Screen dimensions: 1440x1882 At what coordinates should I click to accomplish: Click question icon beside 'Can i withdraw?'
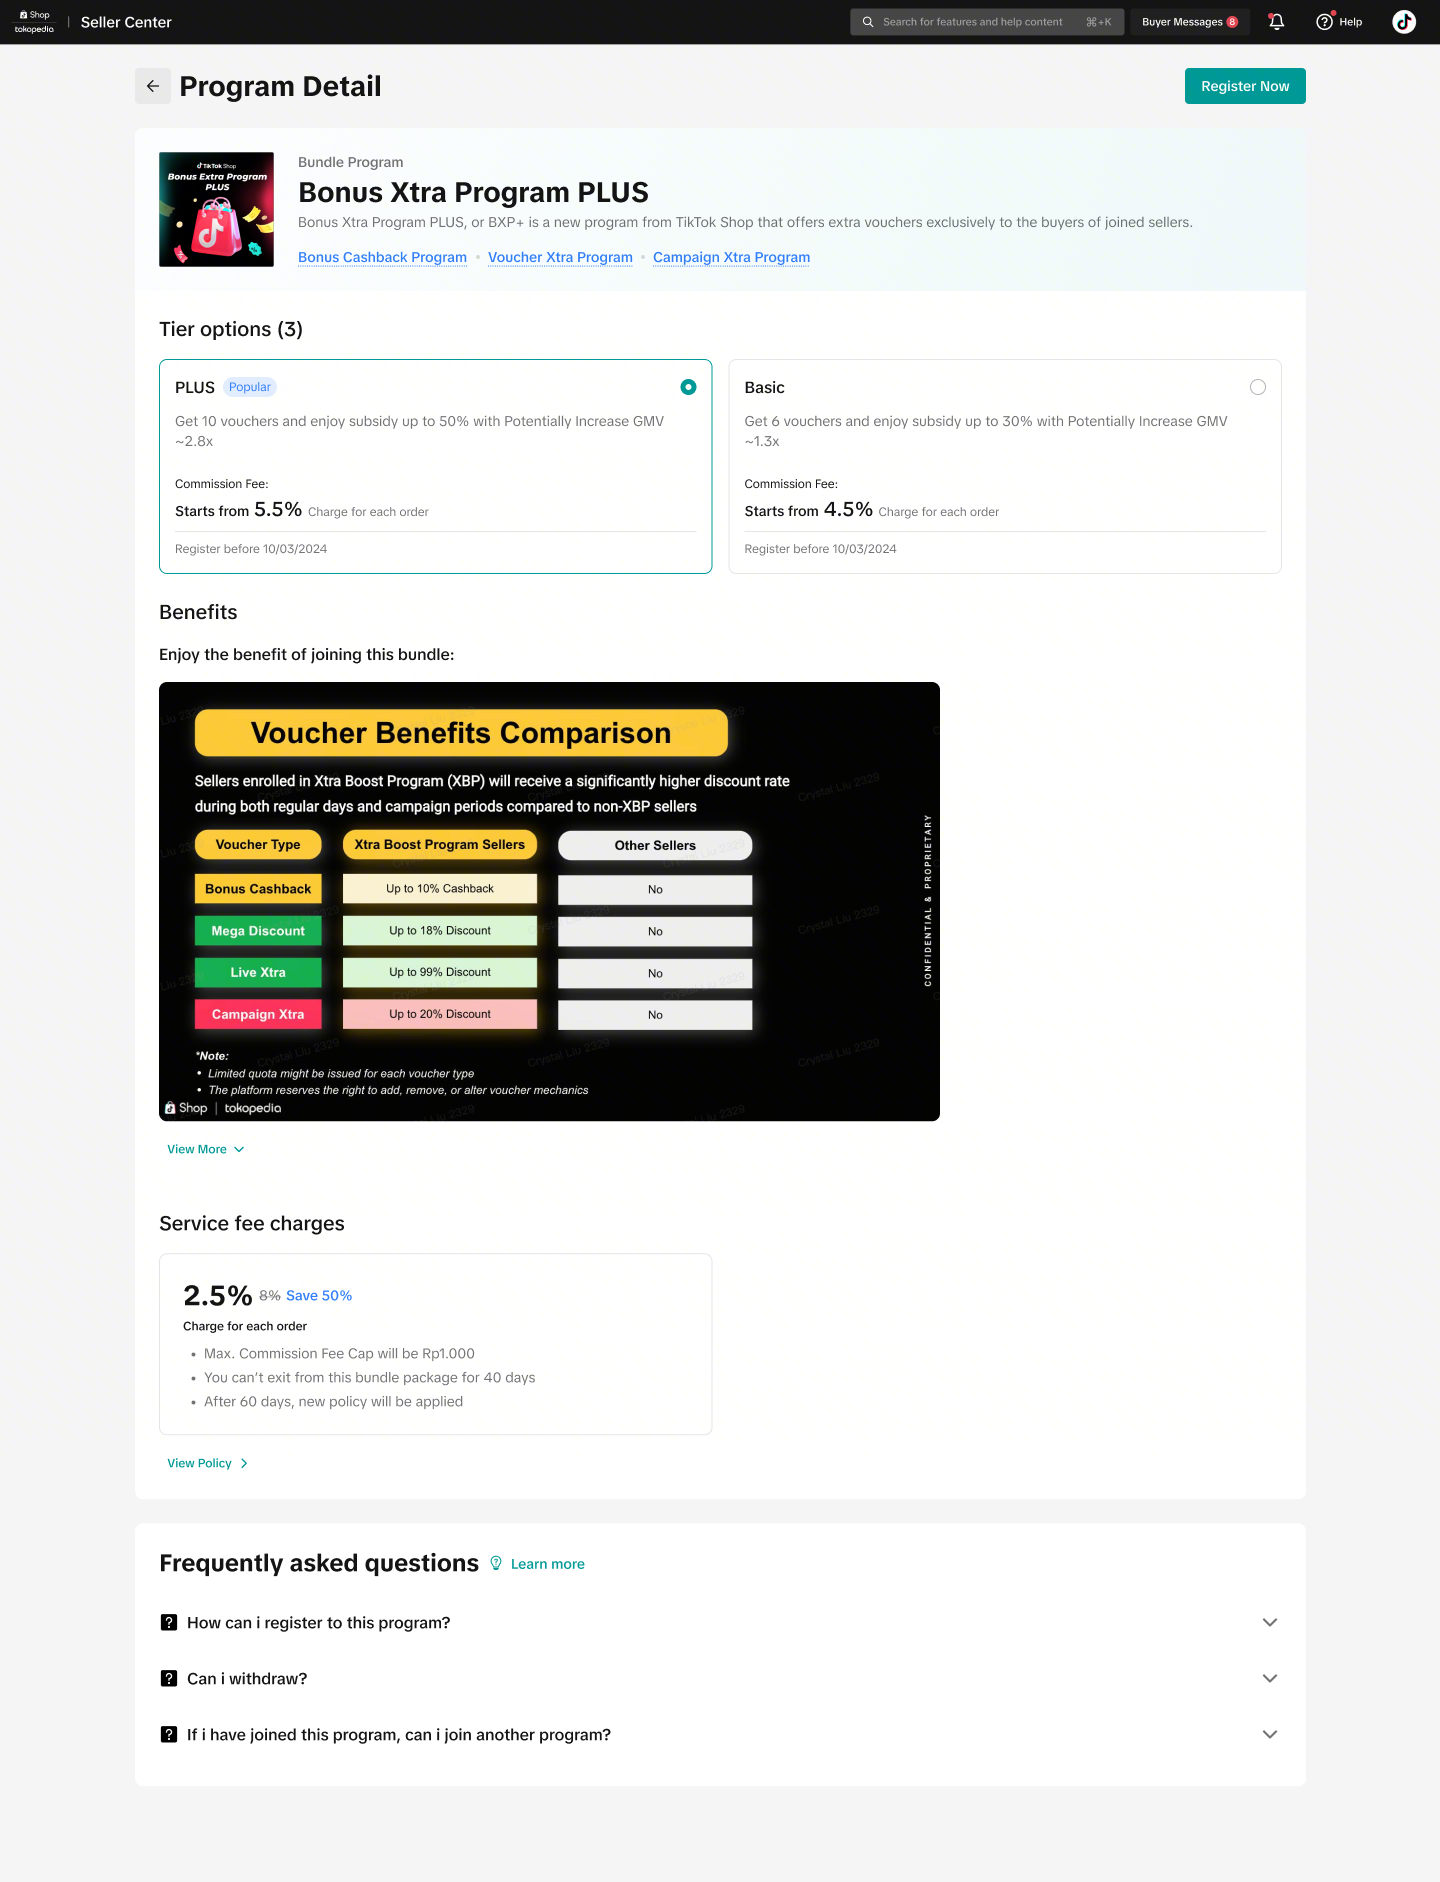[169, 1678]
